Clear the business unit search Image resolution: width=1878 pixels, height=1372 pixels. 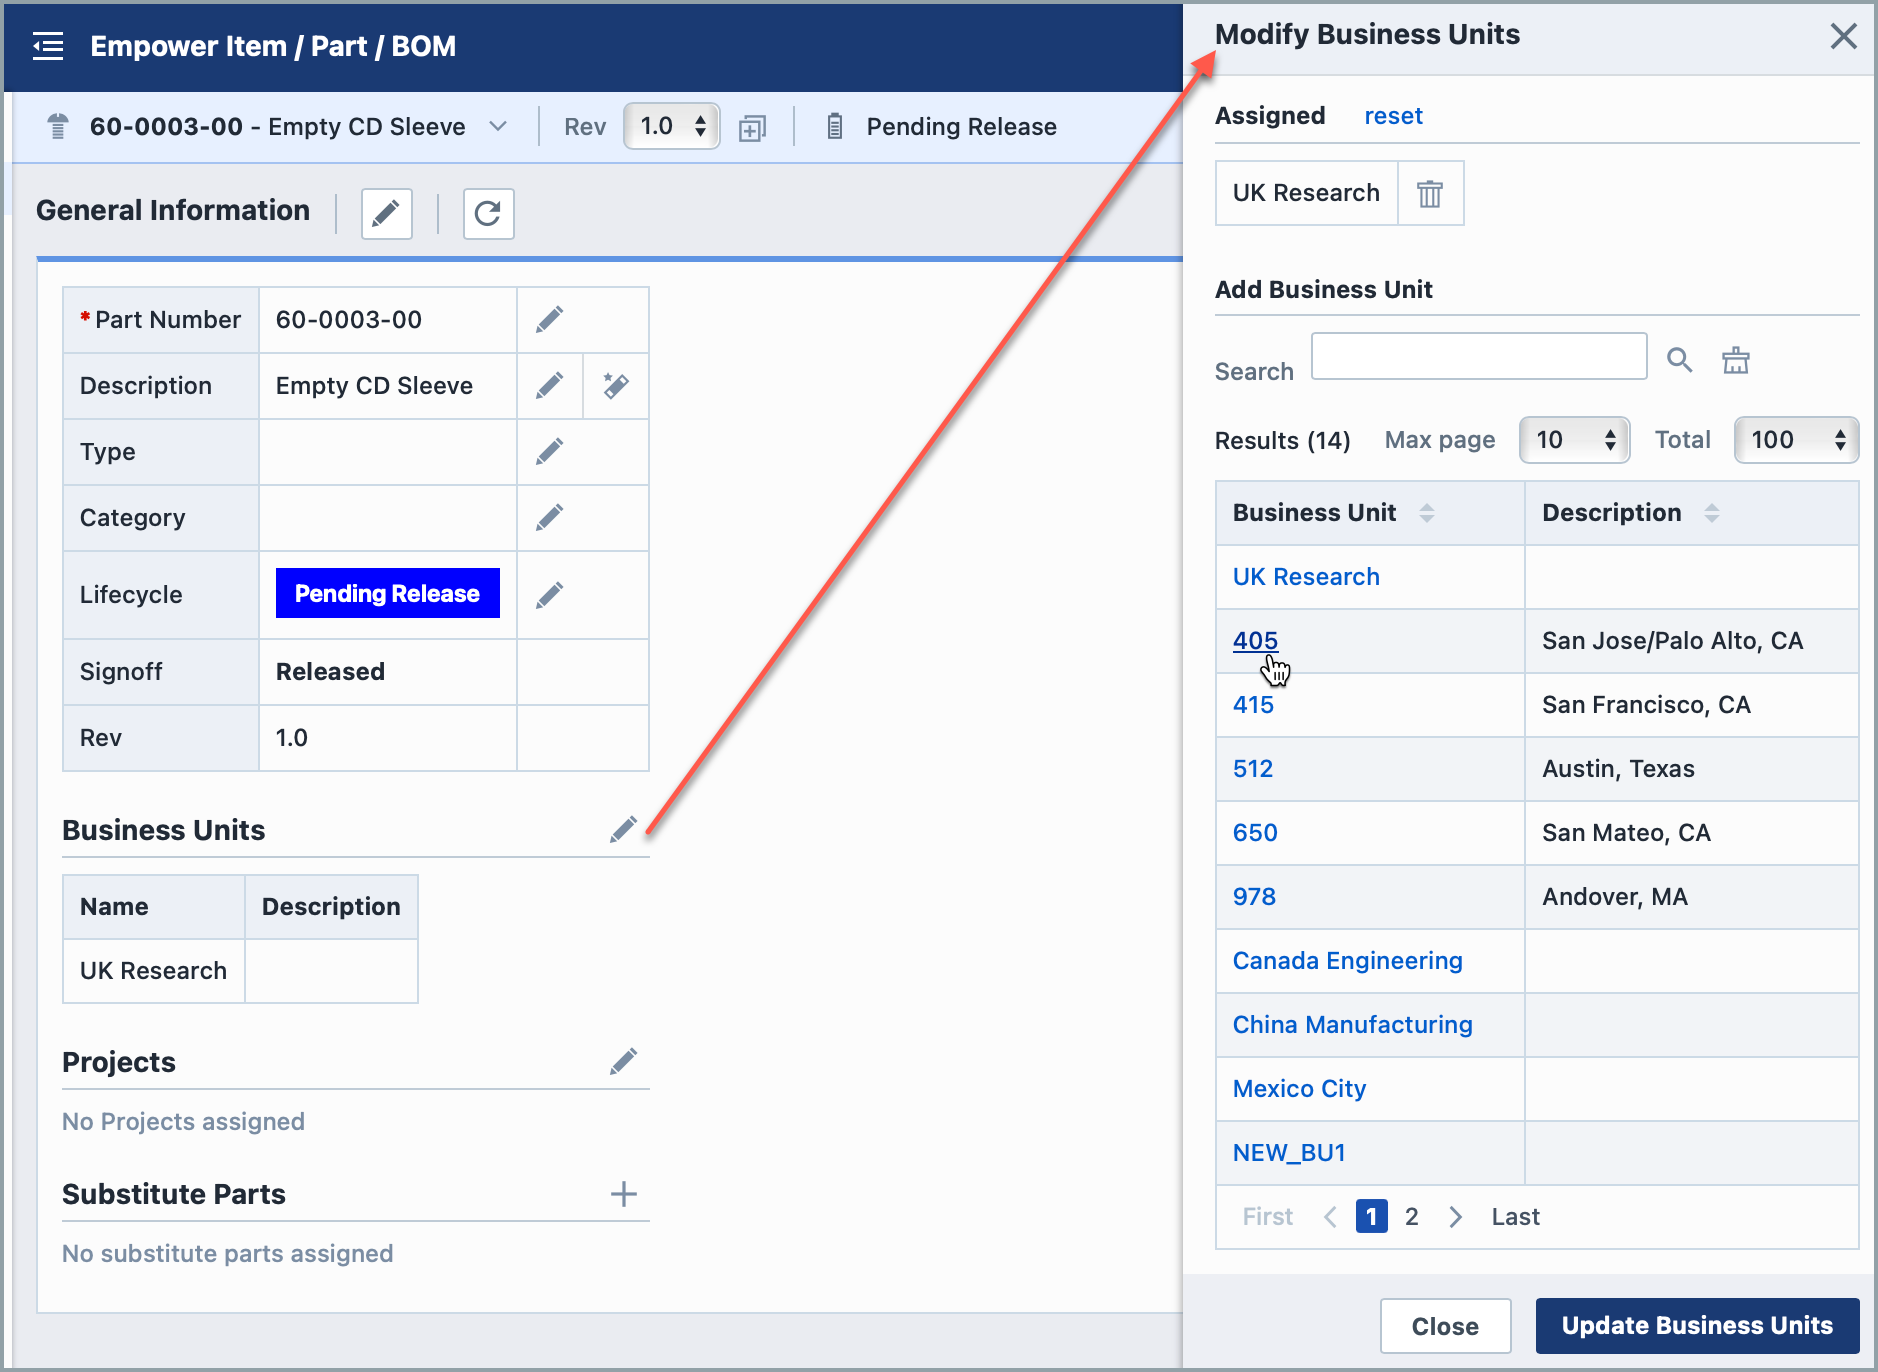coord(1735,360)
